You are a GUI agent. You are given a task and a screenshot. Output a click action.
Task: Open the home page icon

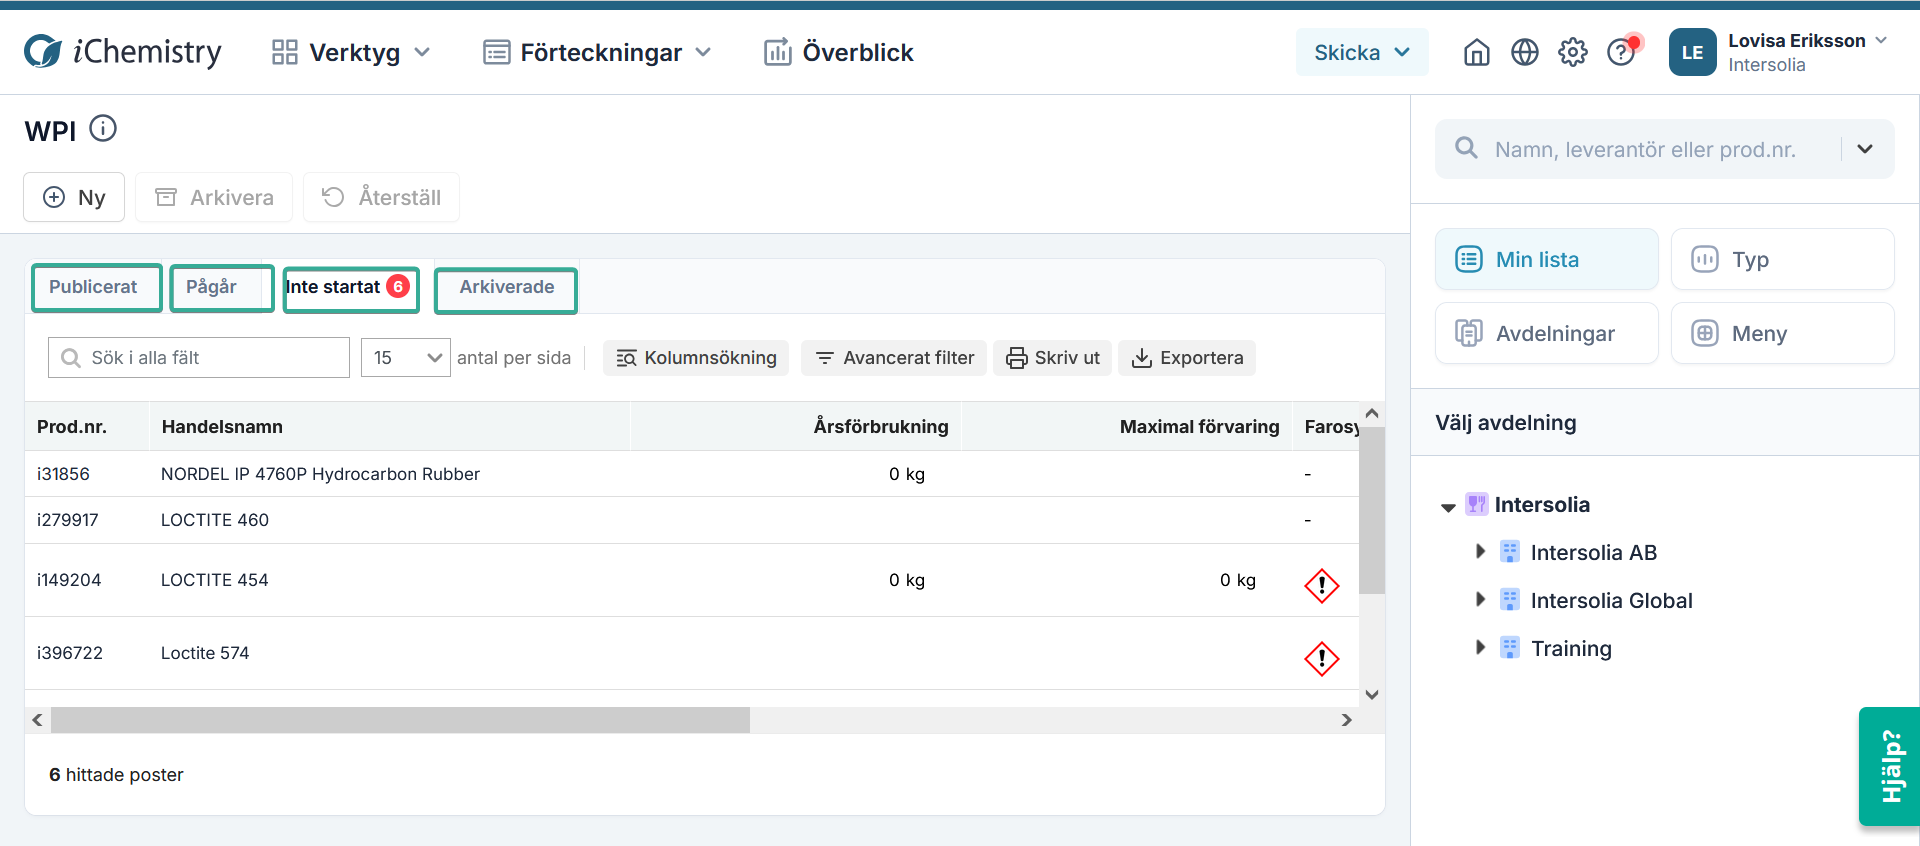pos(1477,52)
